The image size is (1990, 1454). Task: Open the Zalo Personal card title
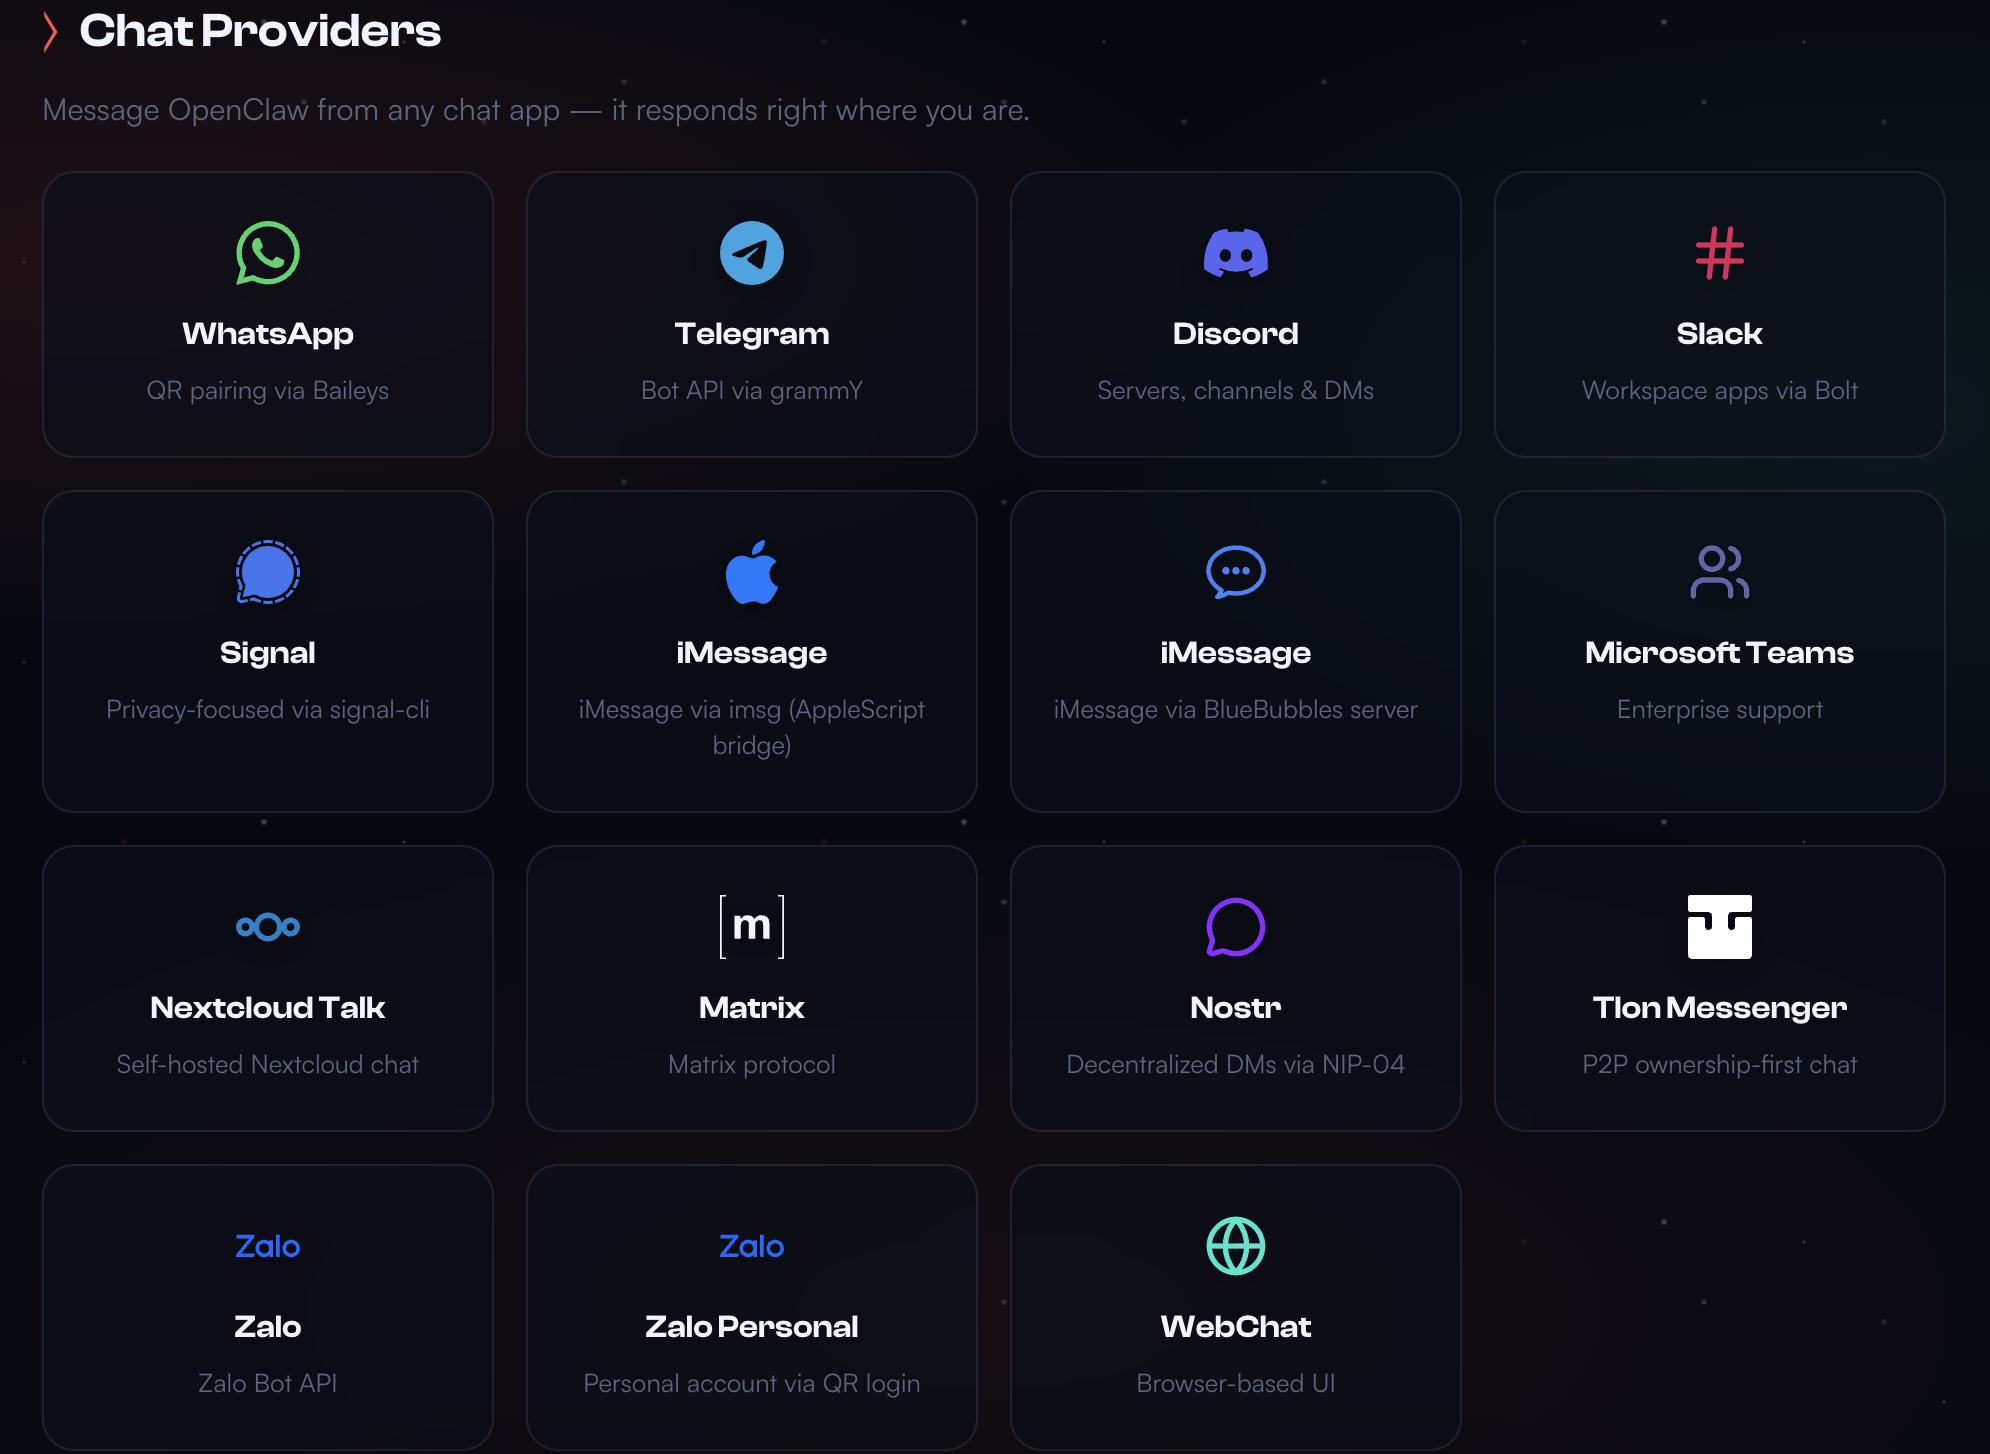(751, 1326)
